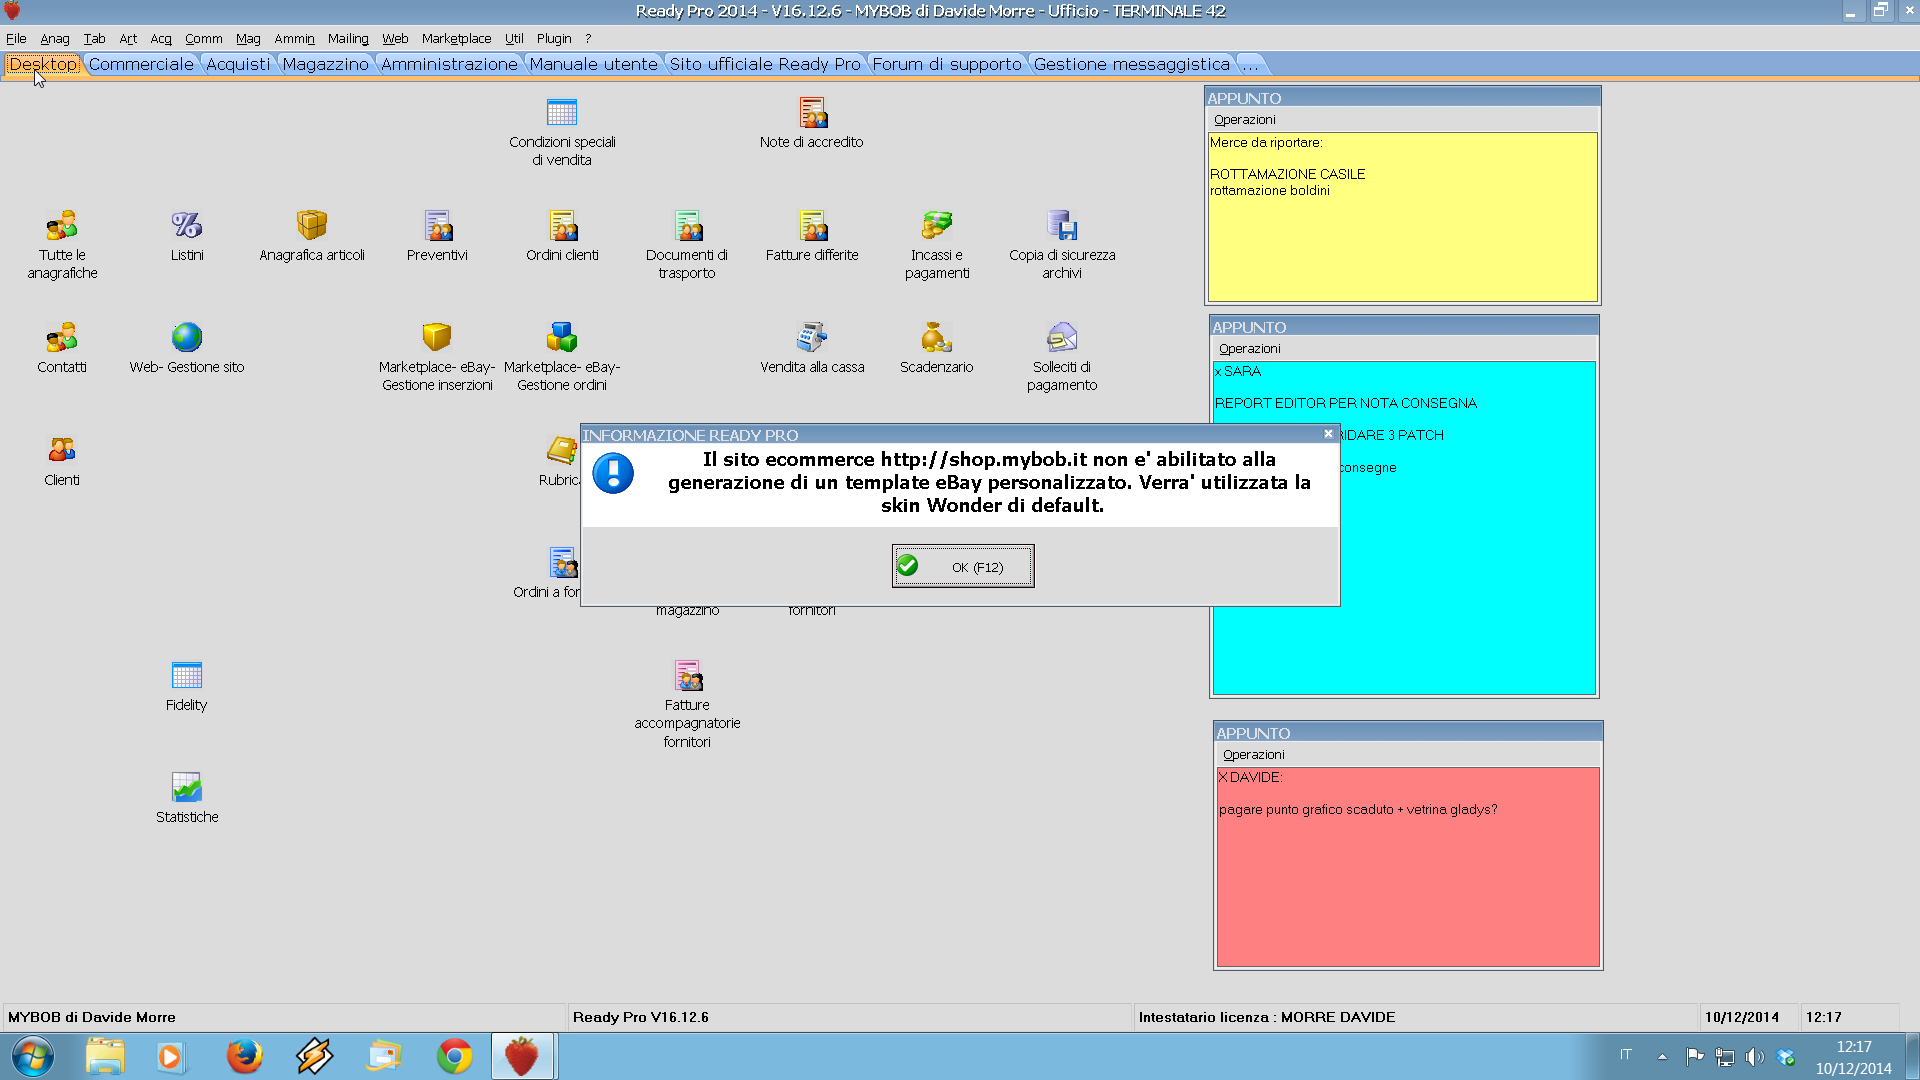Open the Action Center flag tray icon
Viewport: 1920px width, 1080px height.
(1694, 1056)
